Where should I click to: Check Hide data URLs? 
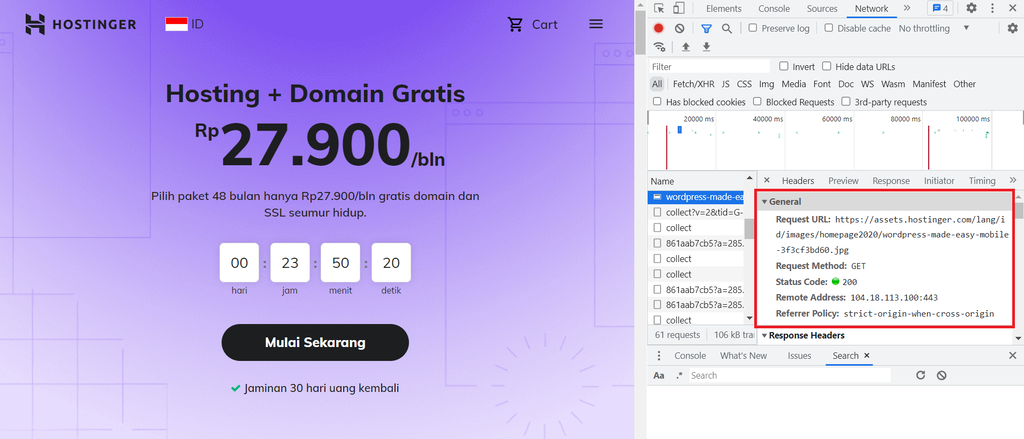click(827, 66)
